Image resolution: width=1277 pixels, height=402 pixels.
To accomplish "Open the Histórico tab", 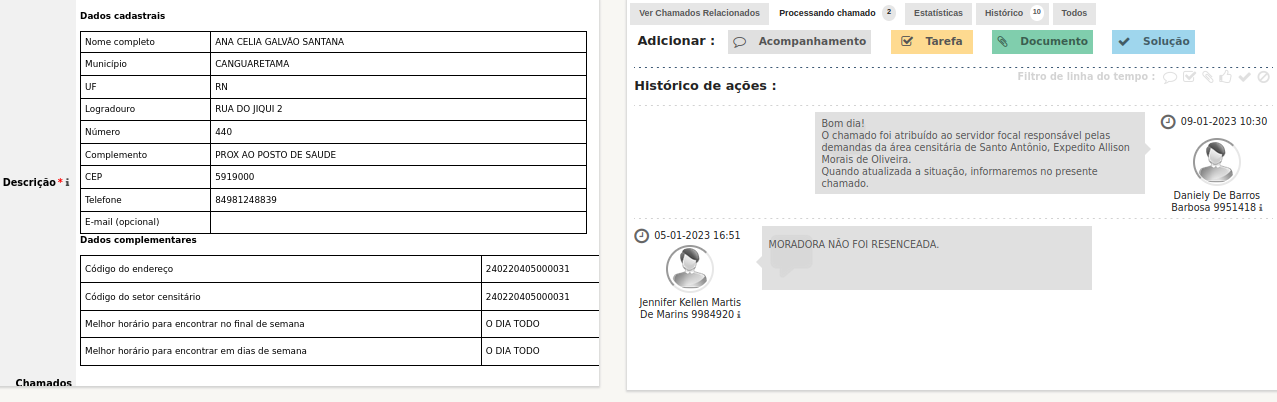I will click(1012, 13).
